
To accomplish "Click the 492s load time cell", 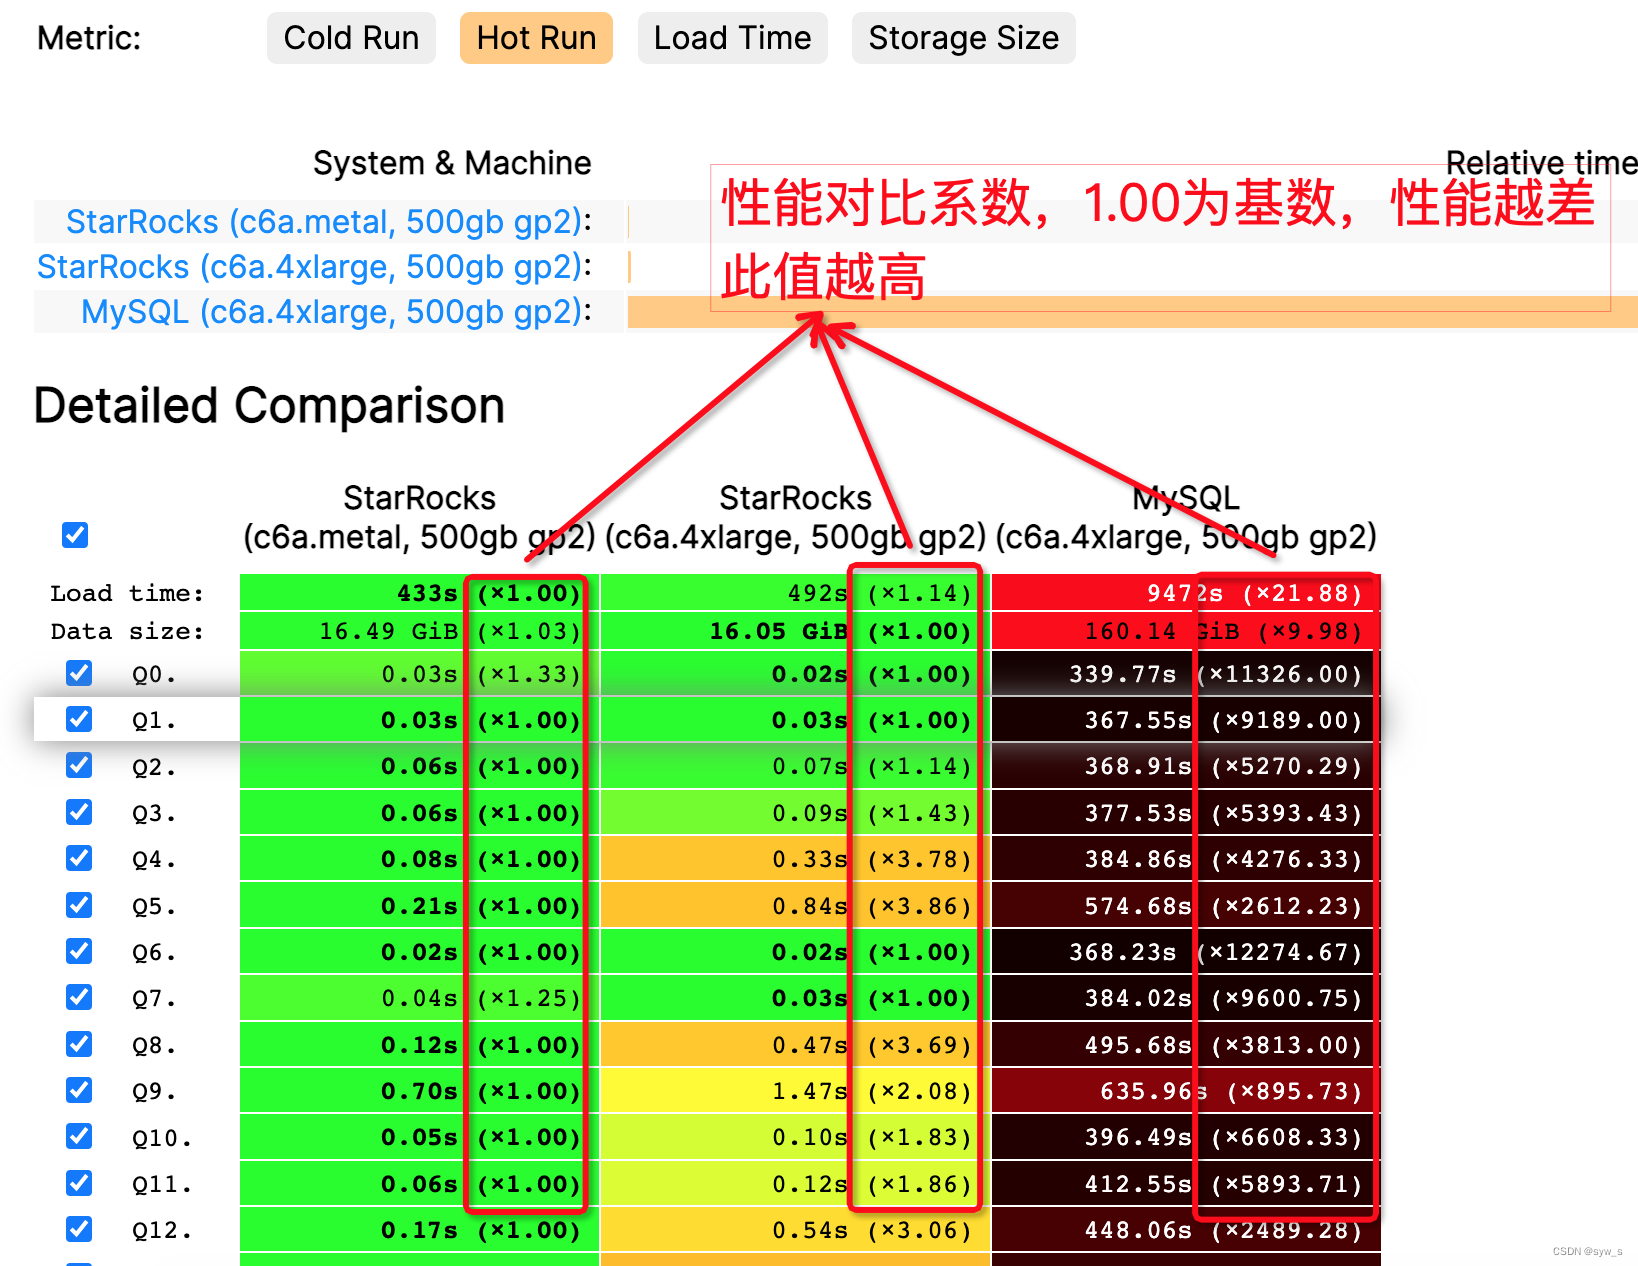I will coord(795,593).
